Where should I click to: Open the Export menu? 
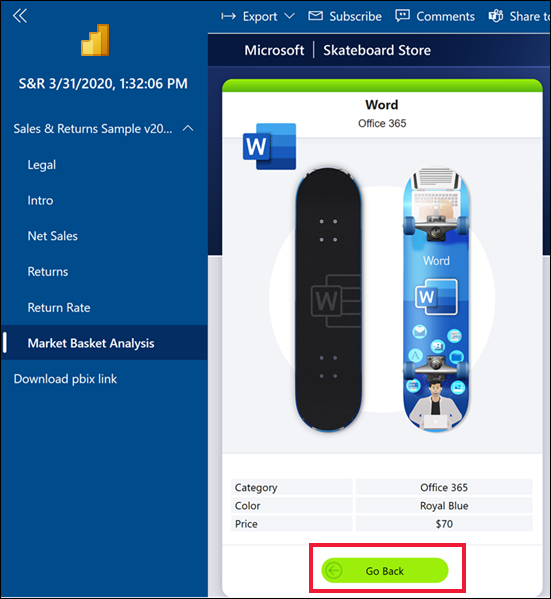(x=258, y=16)
